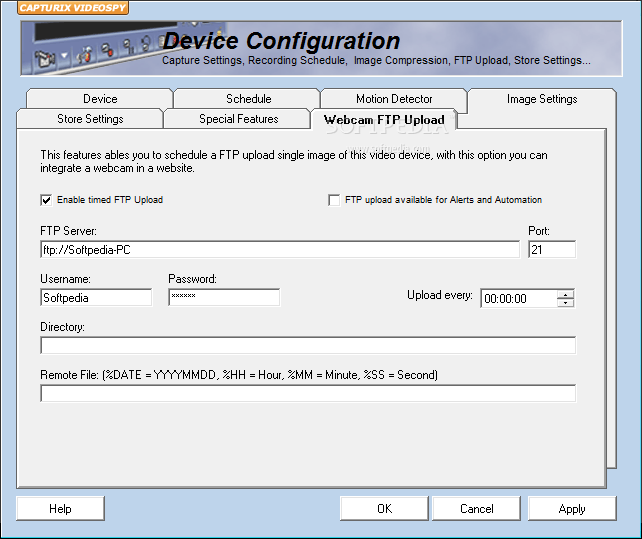Click the Port number field
The height and width of the screenshot is (539, 642).
(552, 249)
